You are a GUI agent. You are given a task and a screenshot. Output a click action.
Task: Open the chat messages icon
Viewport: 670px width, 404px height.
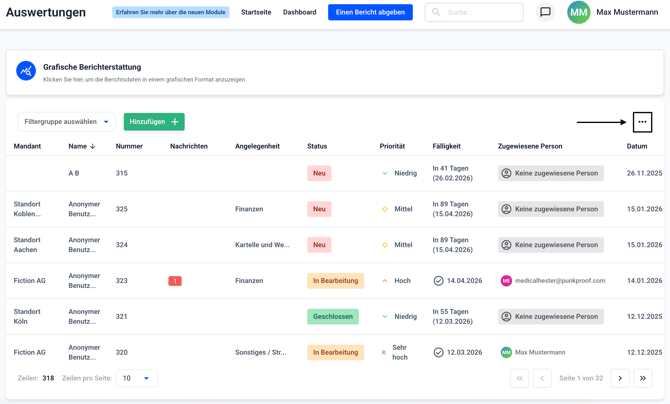click(x=545, y=13)
